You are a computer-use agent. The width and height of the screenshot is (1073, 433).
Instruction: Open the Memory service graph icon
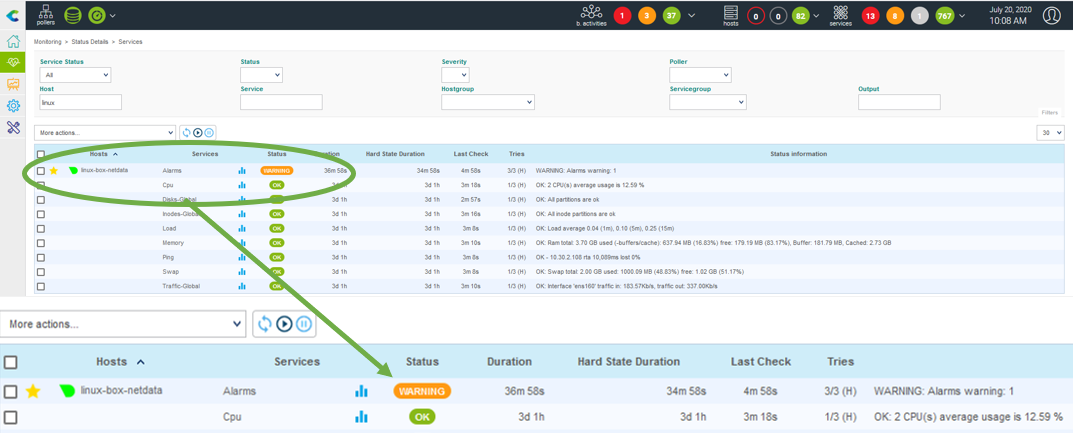coord(242,243)
